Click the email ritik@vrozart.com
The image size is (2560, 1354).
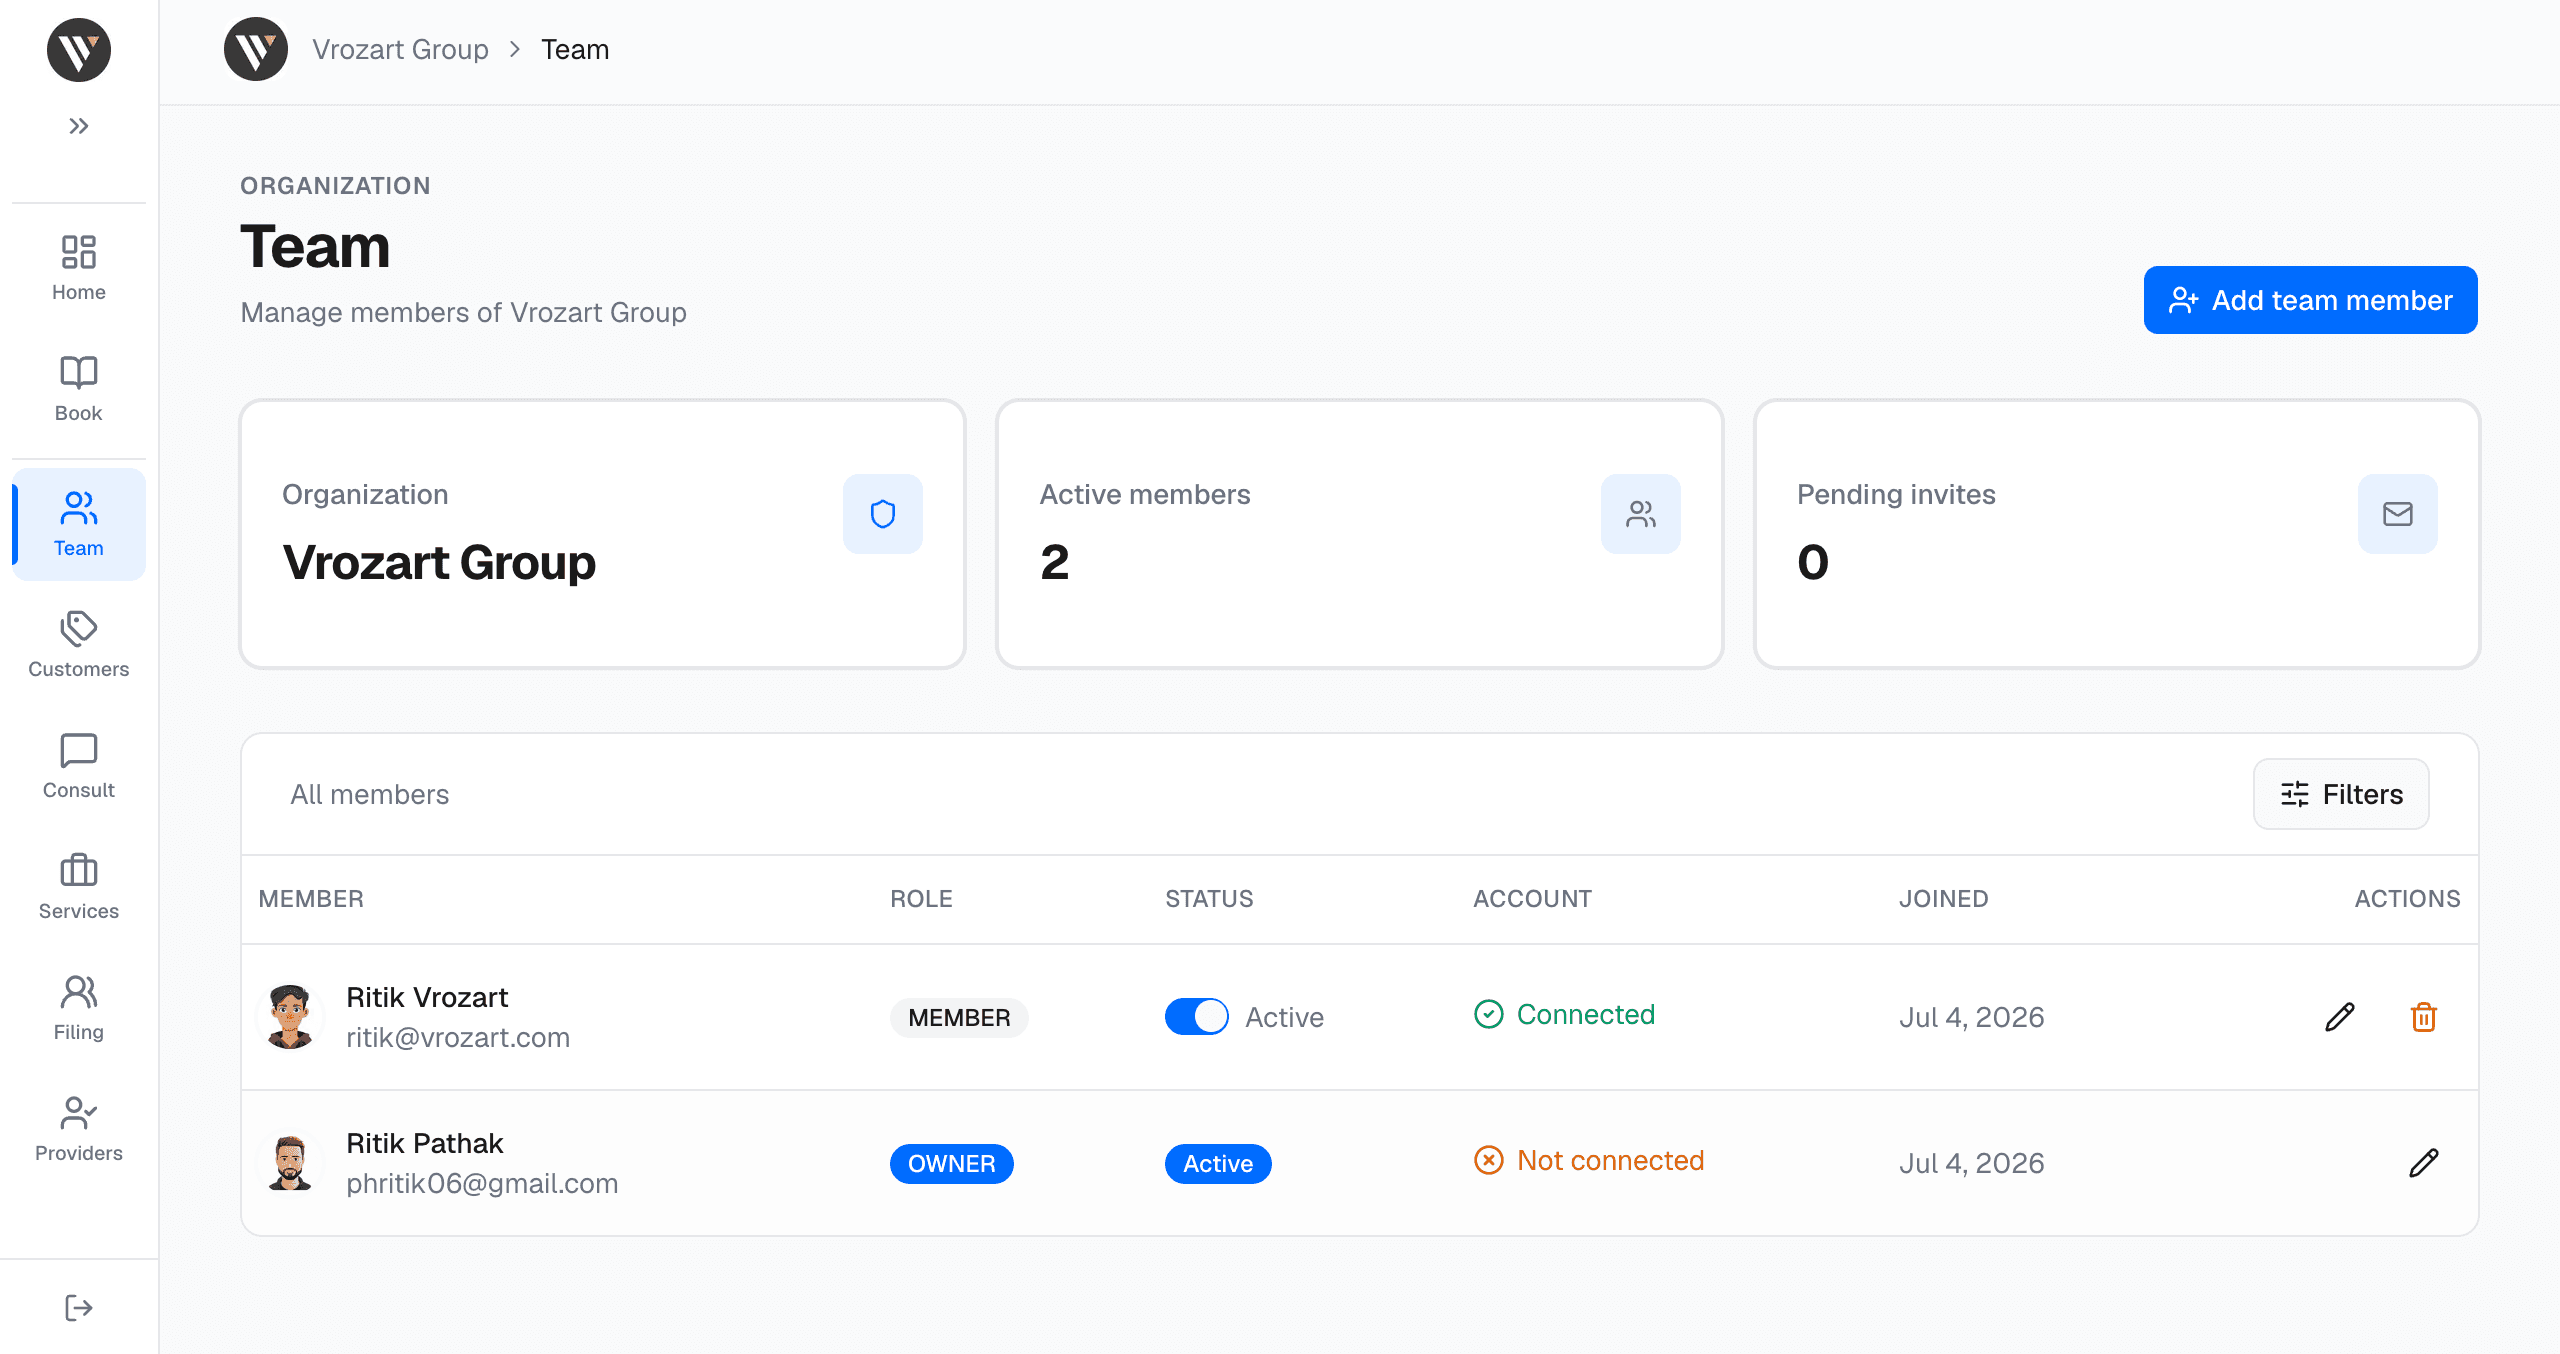click(x=458, y=1037)
